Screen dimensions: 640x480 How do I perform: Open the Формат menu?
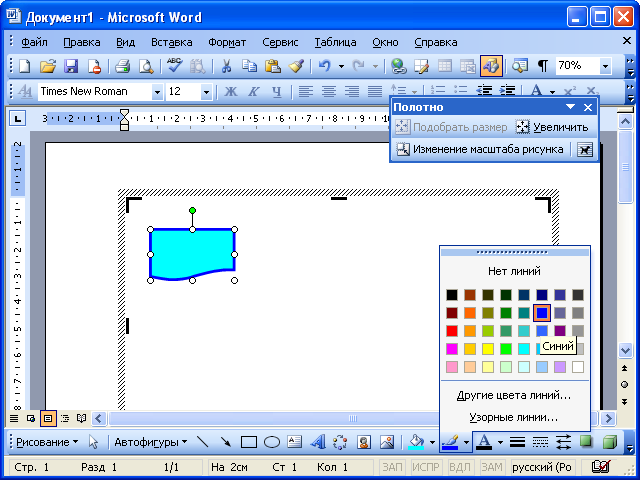[227, 42]
